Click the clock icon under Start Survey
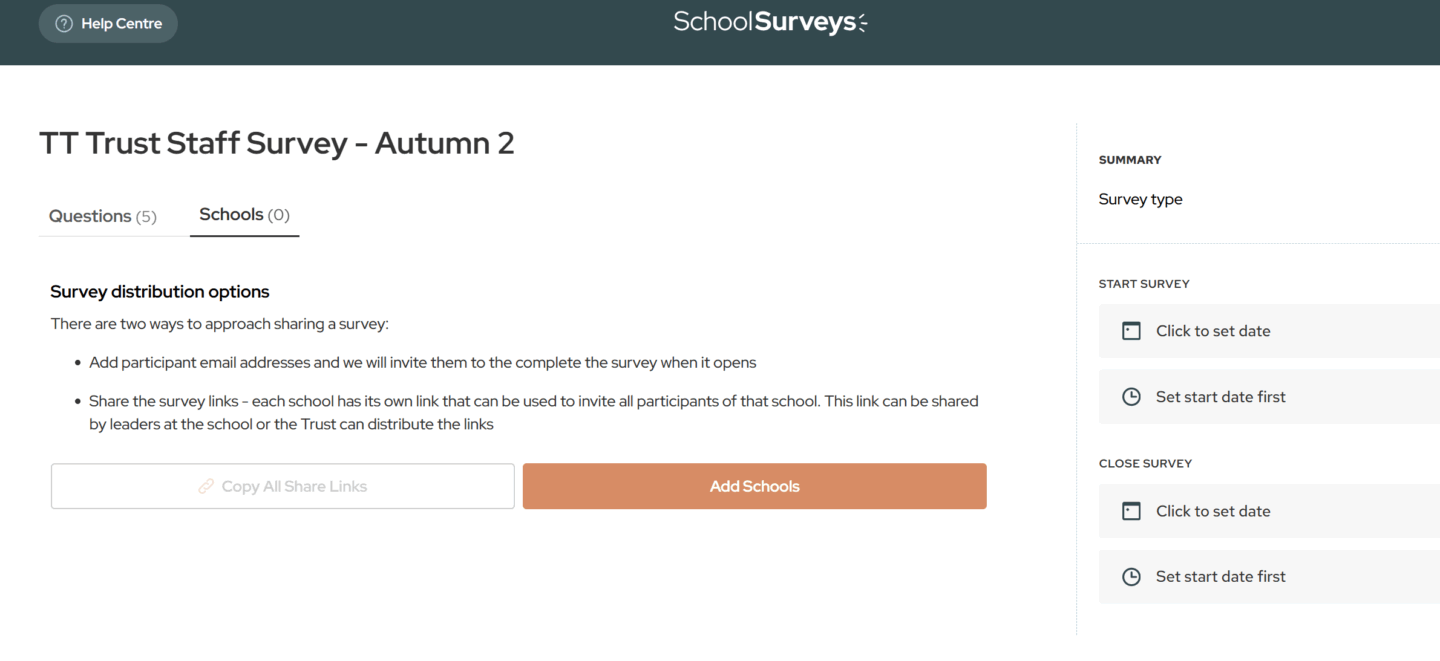The height and width of the screenshot is (661, 1440). click(x=1131, y=397)
